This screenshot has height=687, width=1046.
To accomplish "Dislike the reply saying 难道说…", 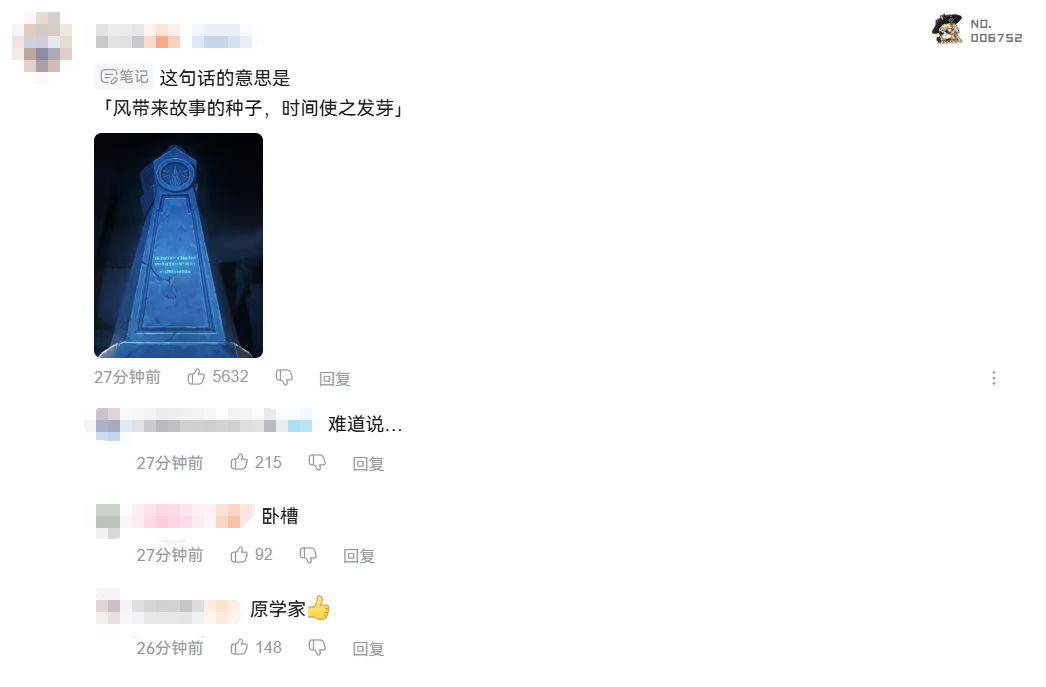I will click(x=317, y=462).
